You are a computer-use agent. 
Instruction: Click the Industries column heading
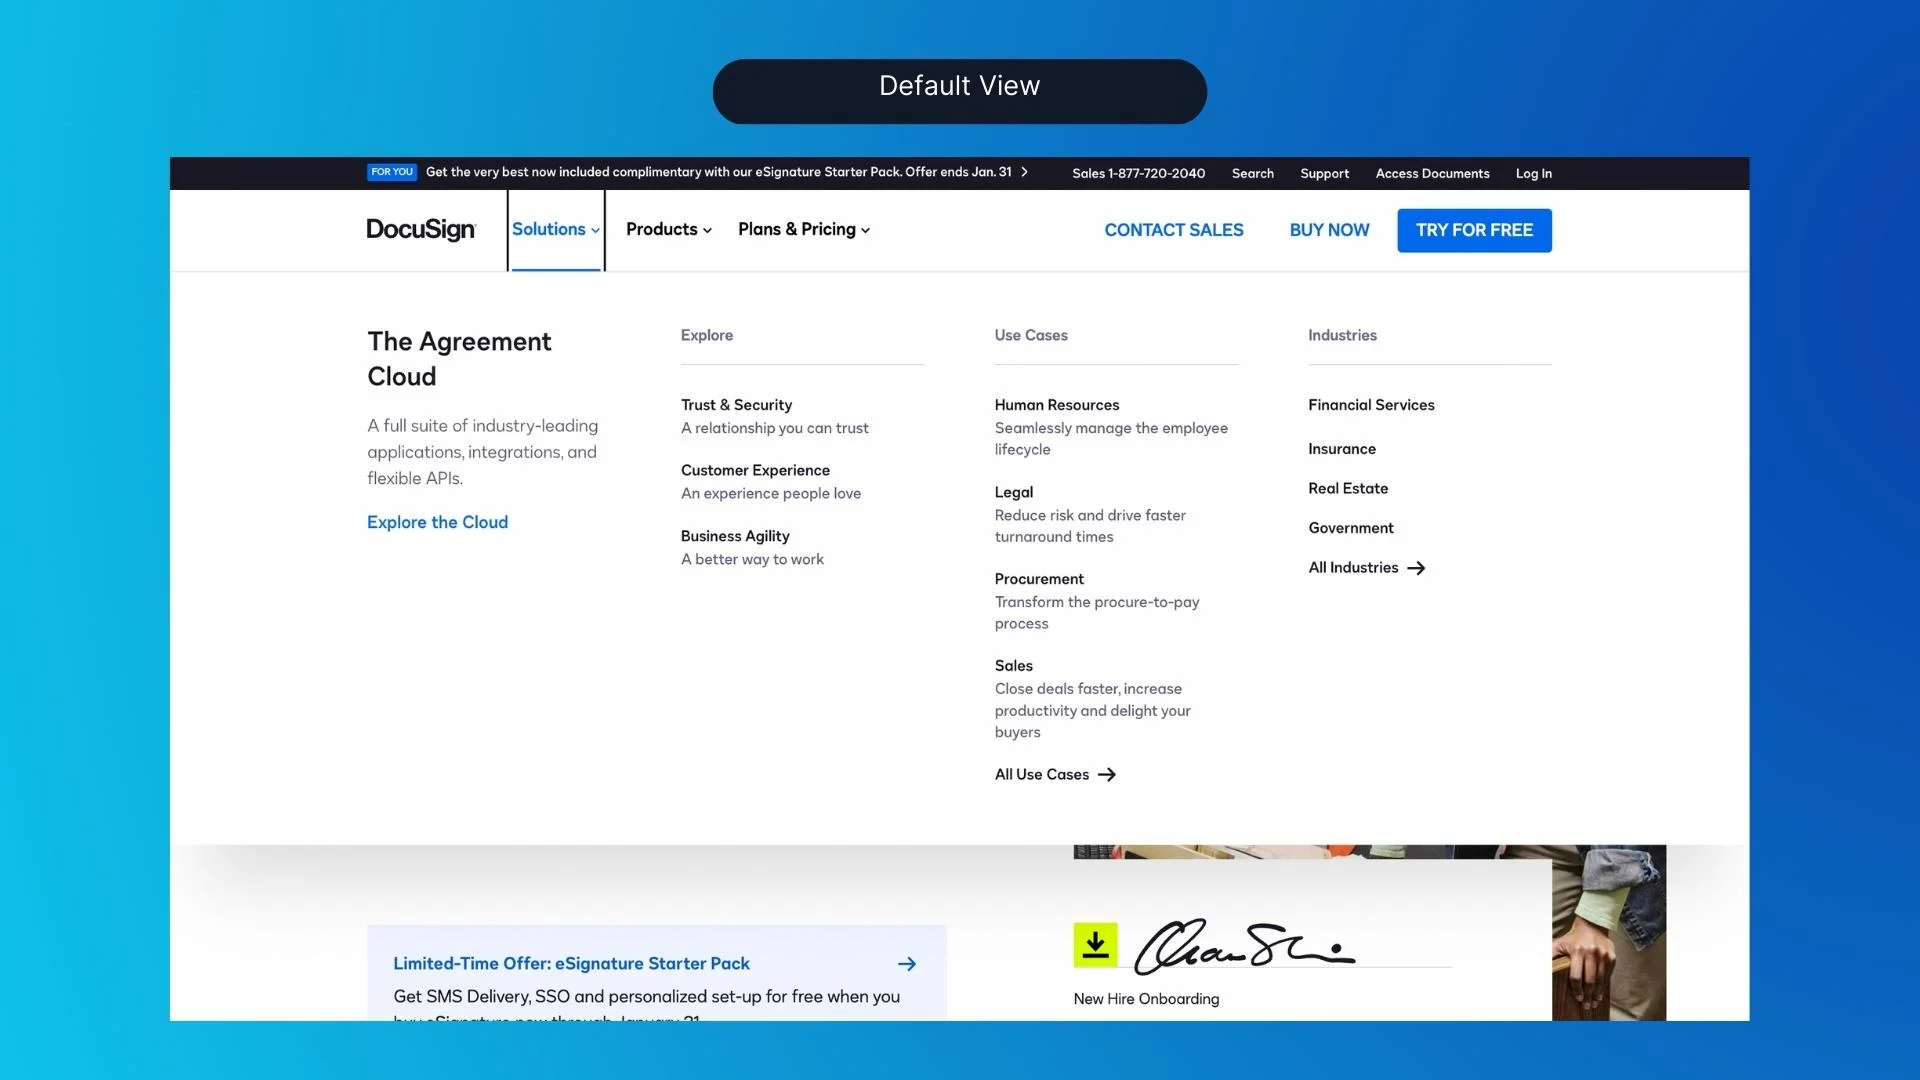(1342, 335)
